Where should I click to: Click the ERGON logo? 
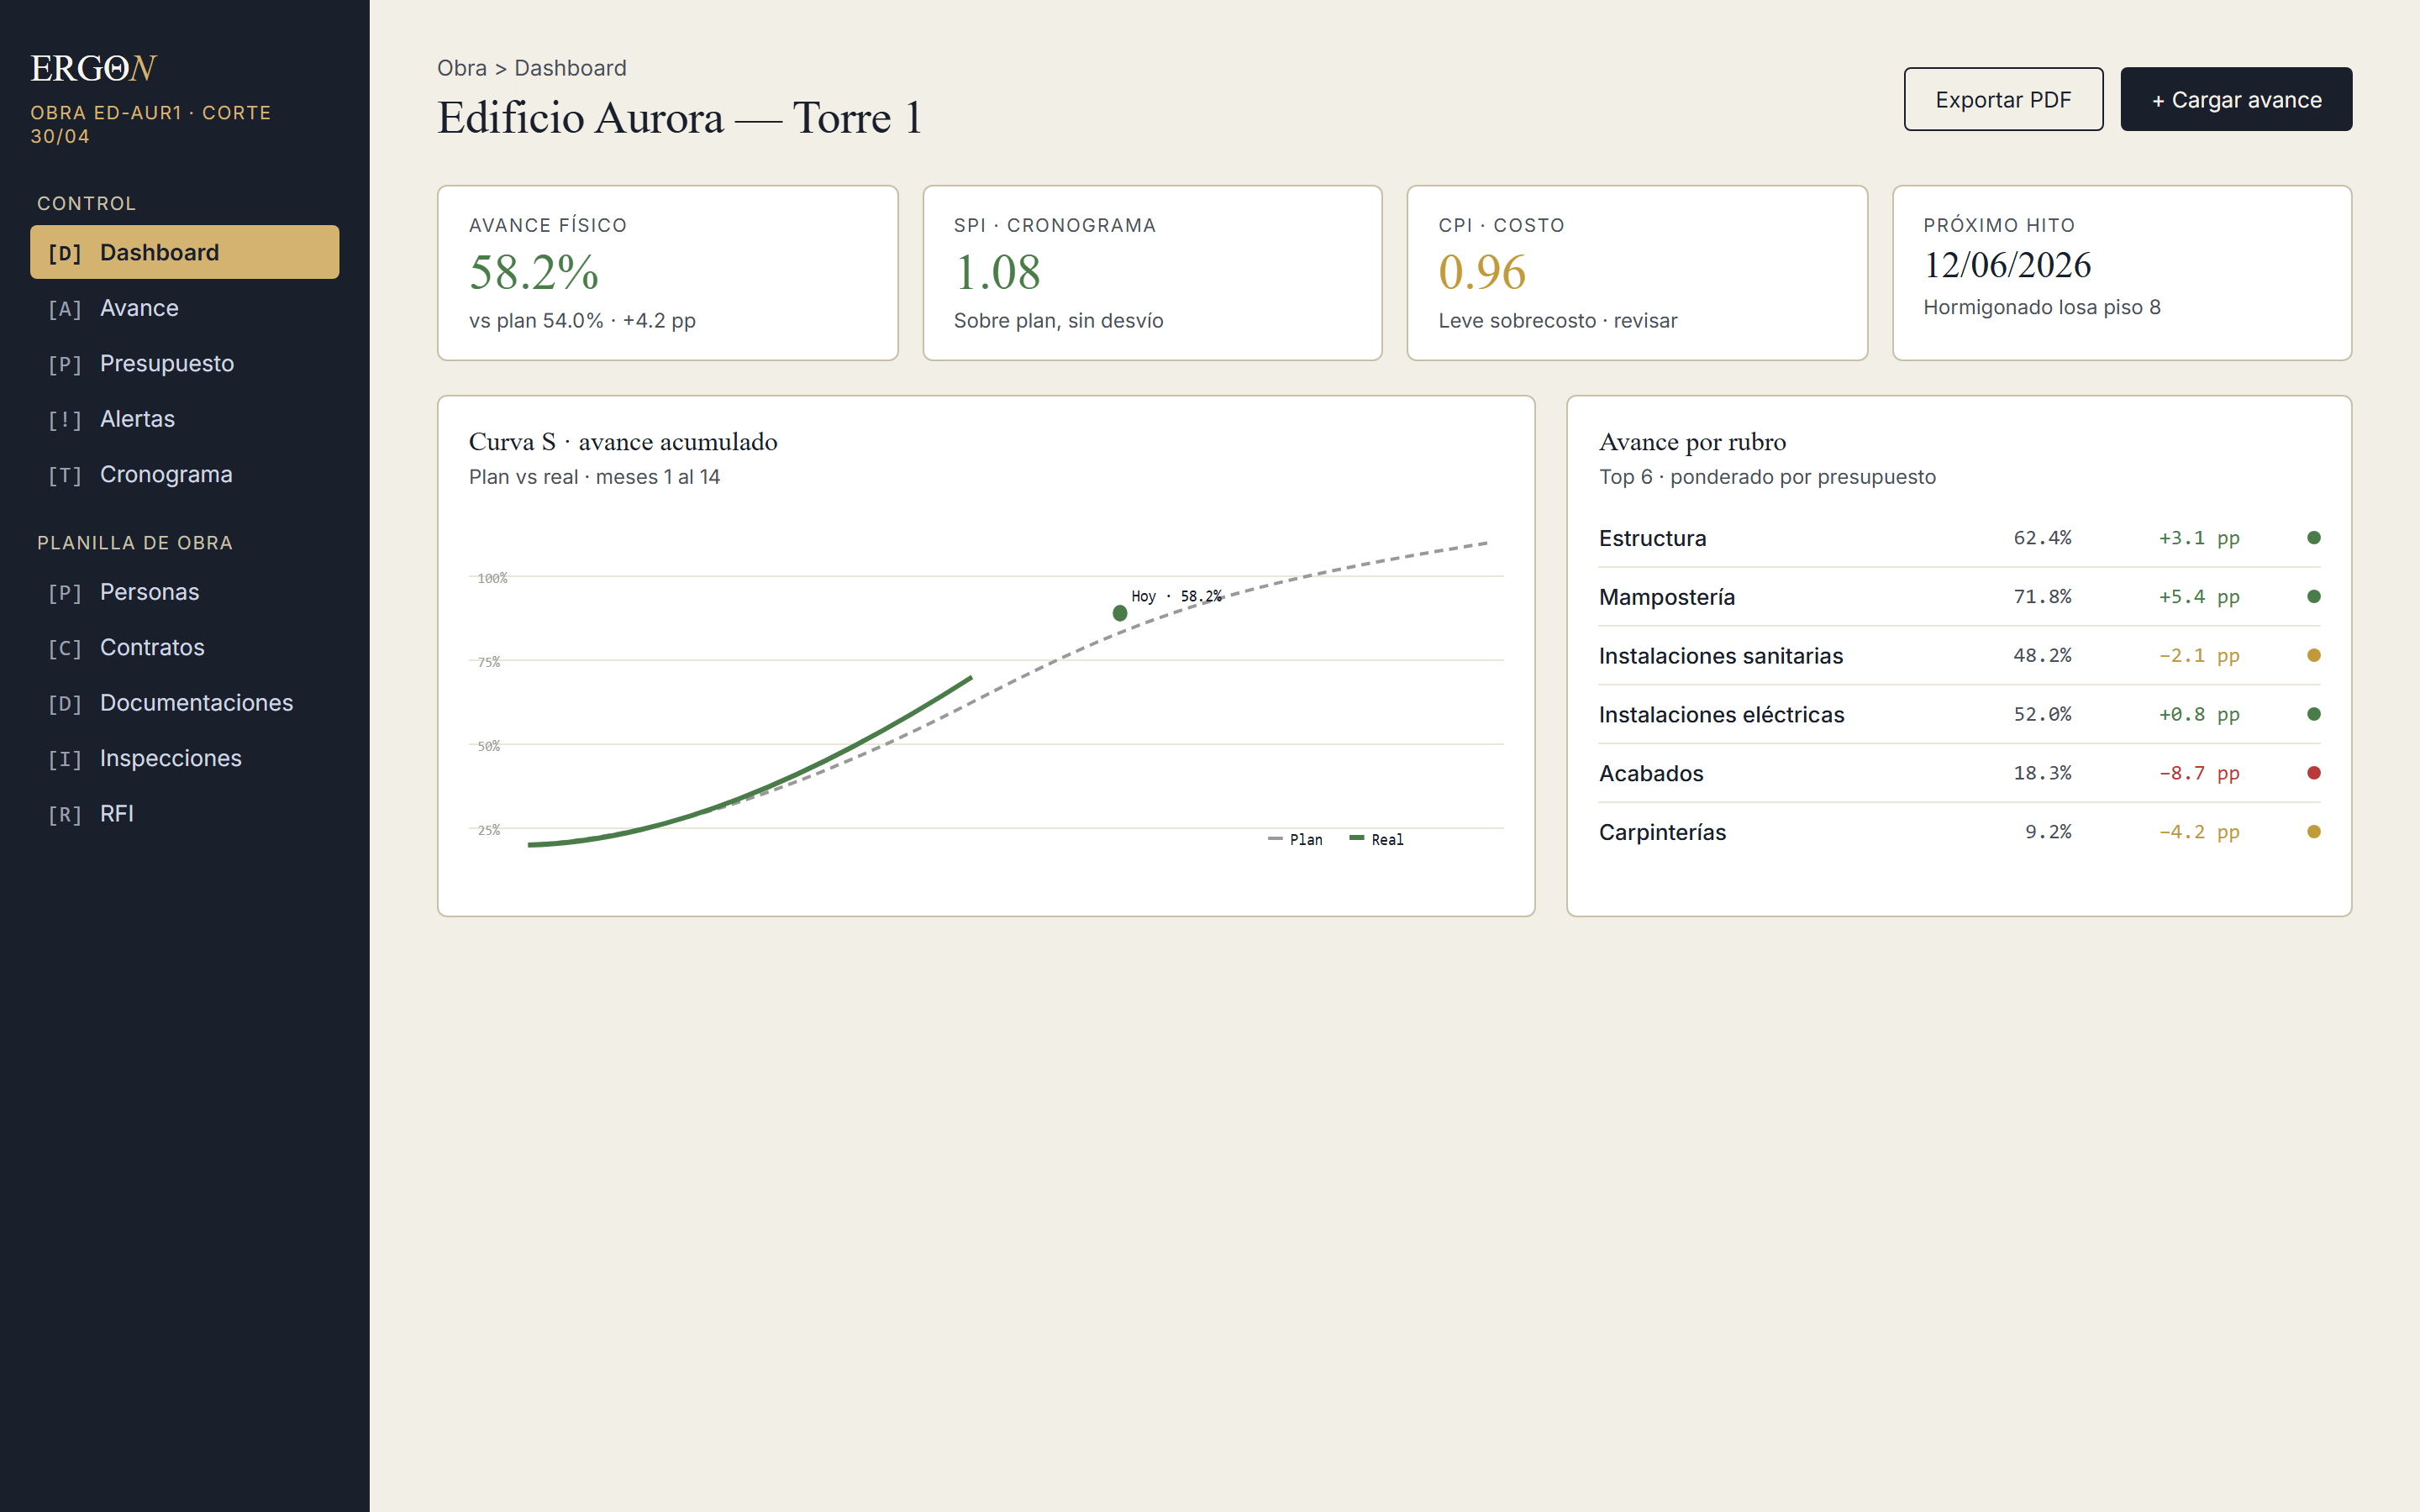pos(93,68)
